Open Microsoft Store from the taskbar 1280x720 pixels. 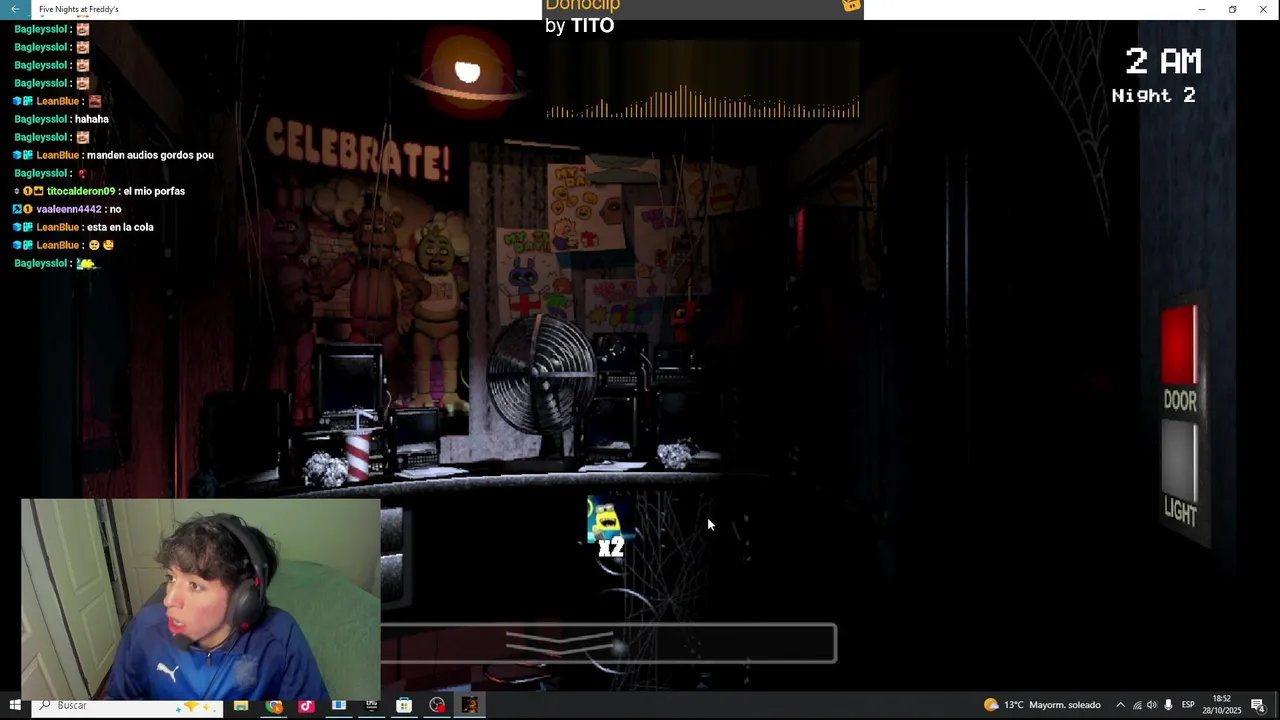404,705
